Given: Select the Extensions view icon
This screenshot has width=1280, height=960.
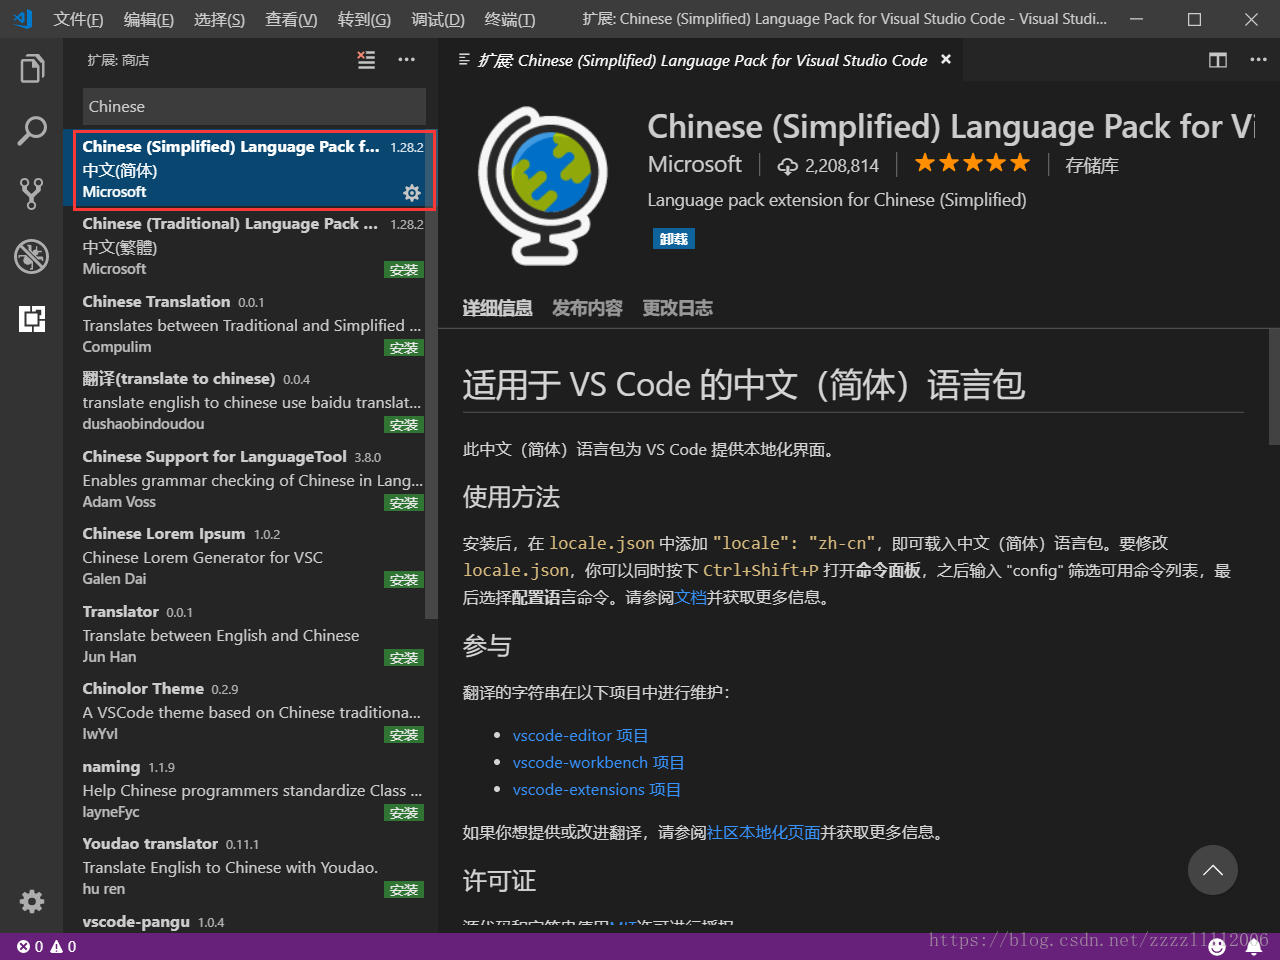Looking at the screenshot, I should 32,318.
